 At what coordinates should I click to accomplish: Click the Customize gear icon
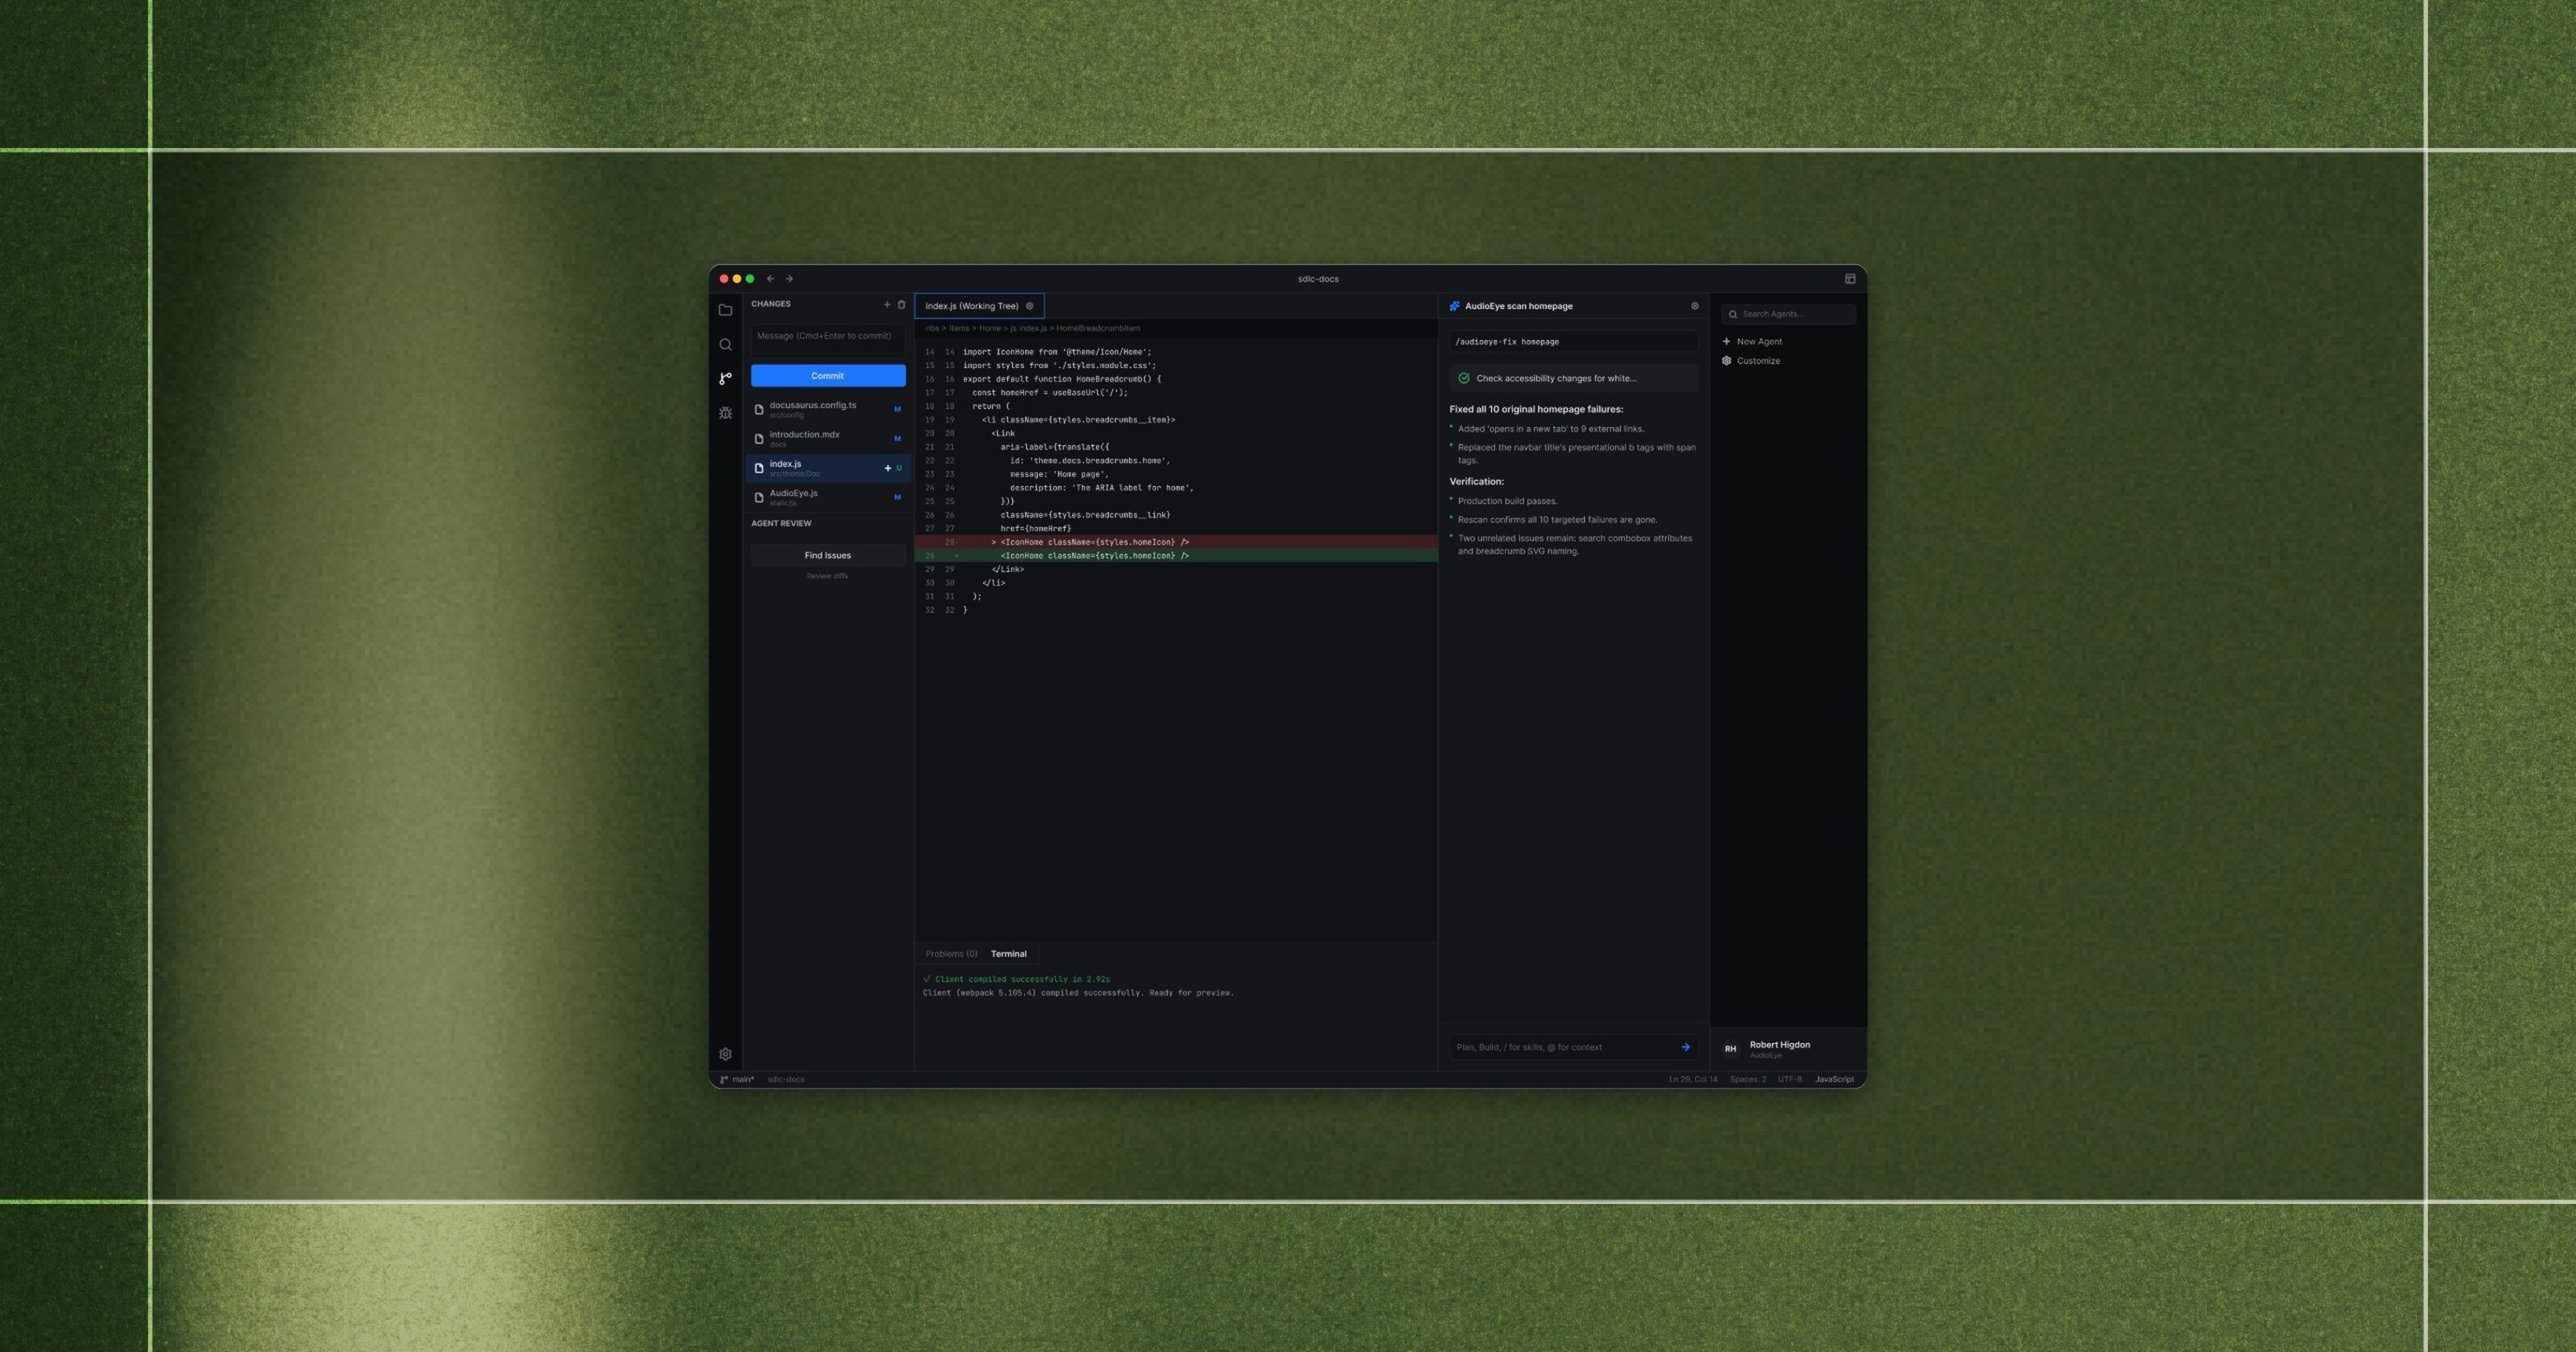pyautogui.click(x=1727, y=361)
